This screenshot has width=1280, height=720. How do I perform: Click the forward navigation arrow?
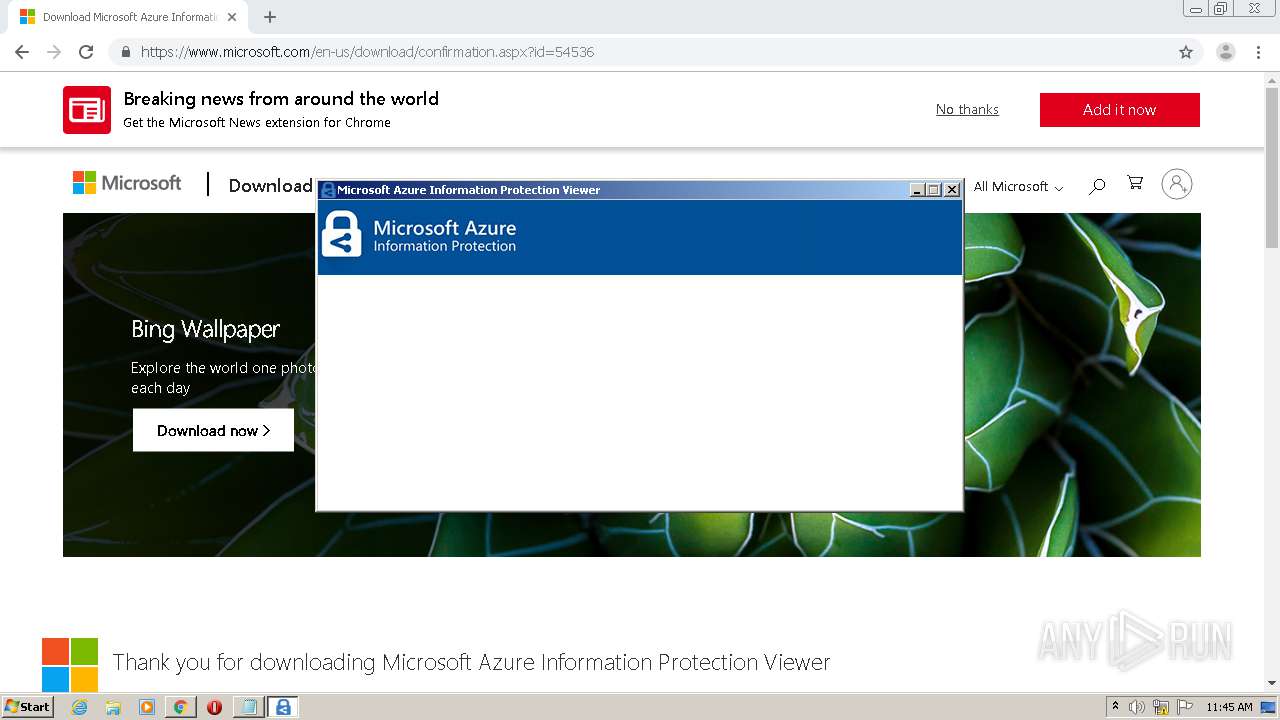tap(54, 52)
